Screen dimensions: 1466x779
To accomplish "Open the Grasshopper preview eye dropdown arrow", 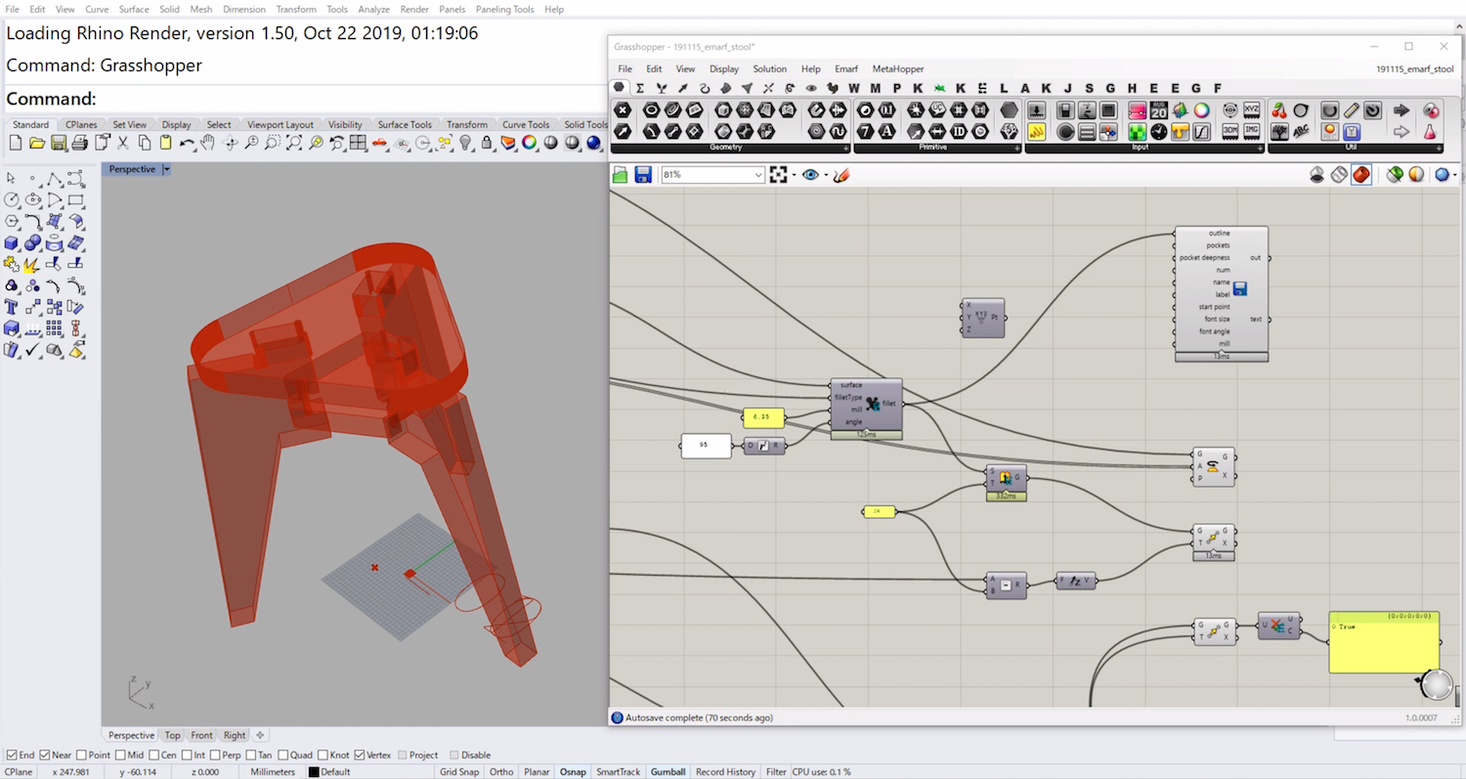I will point(826,175).
